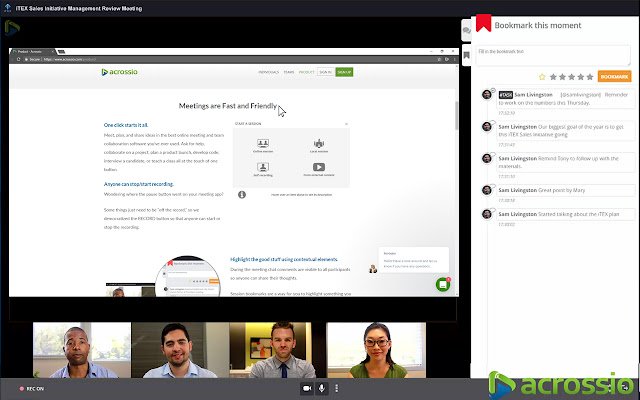The height and width of the screenshot is (400, 640).
Task: Click the info icon below session options
Action: (x=242, y=195)
